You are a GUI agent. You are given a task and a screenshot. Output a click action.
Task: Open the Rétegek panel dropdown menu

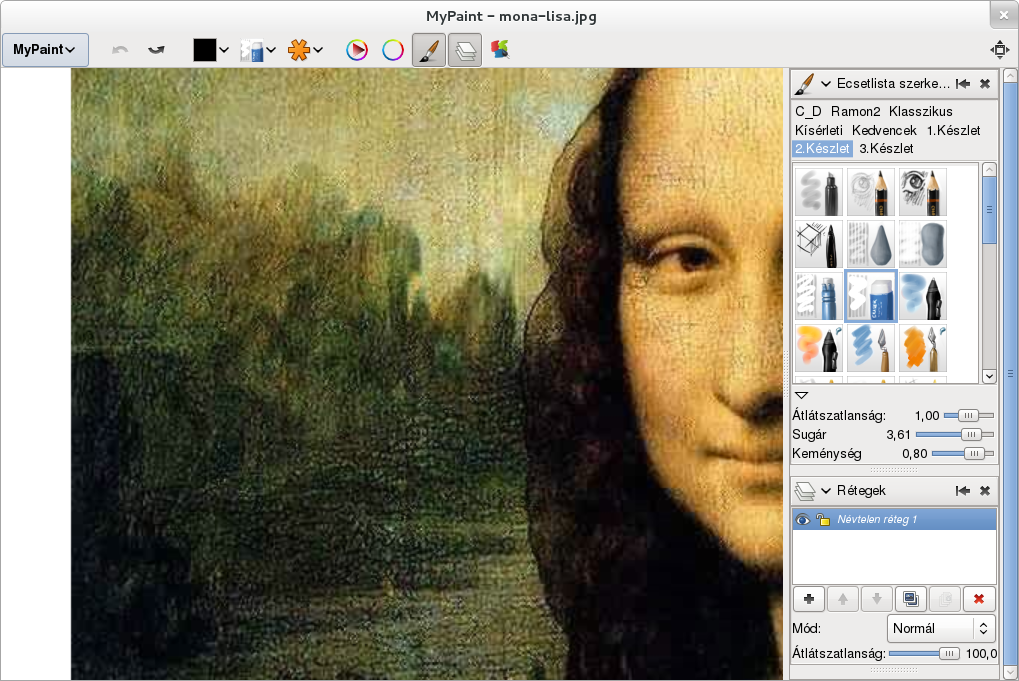point(826,491)
